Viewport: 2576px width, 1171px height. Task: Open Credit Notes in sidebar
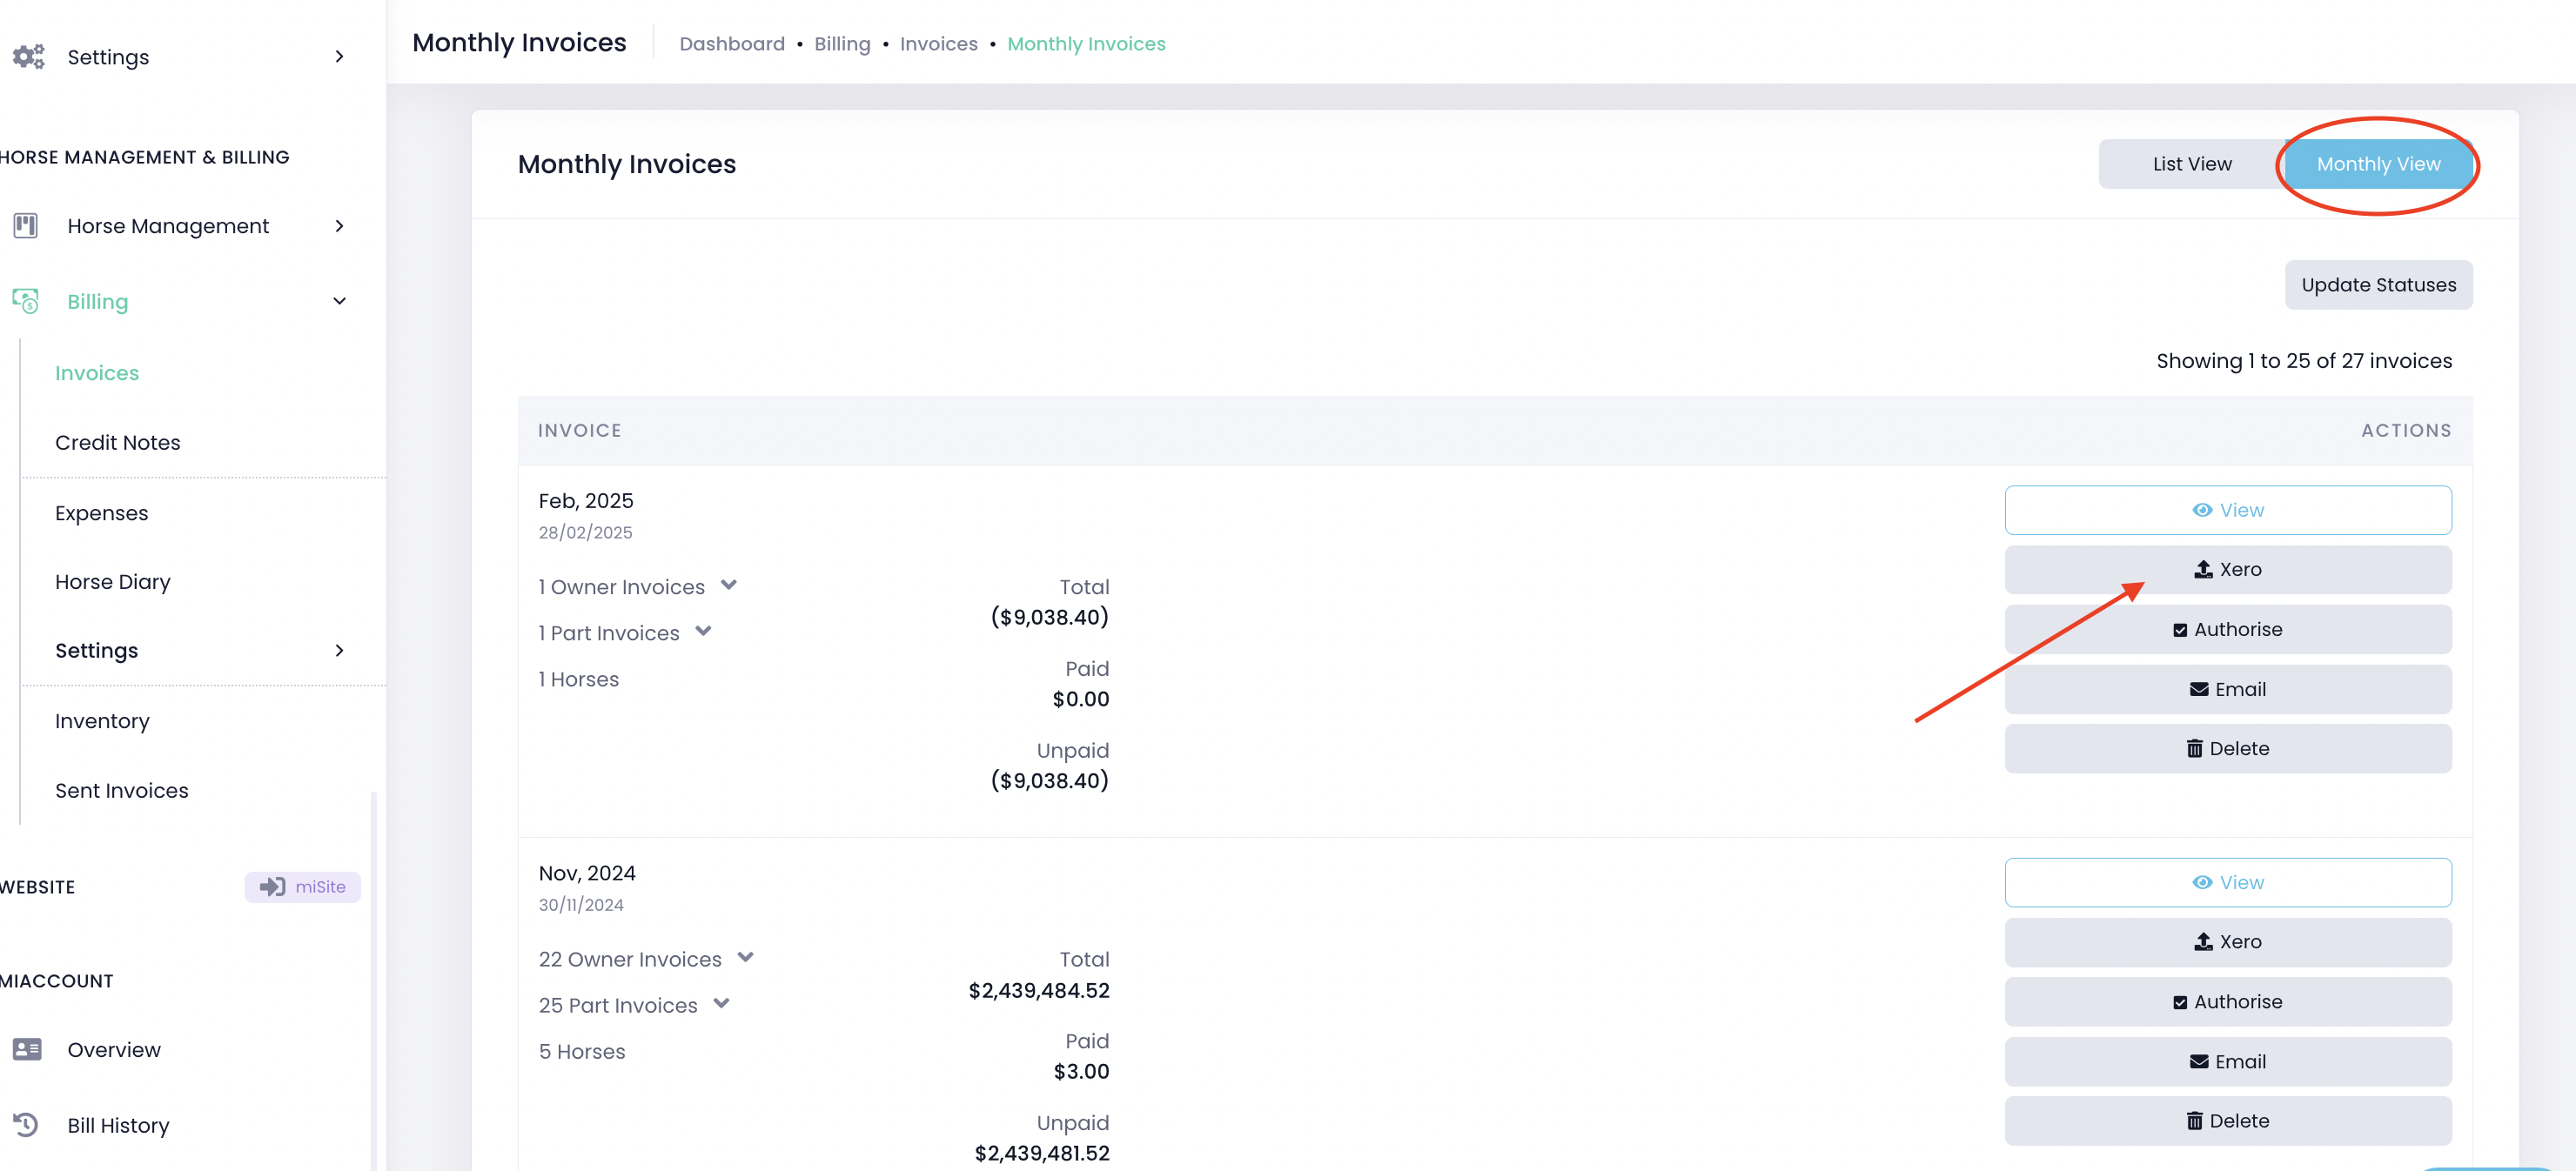[x=118, y=442]
